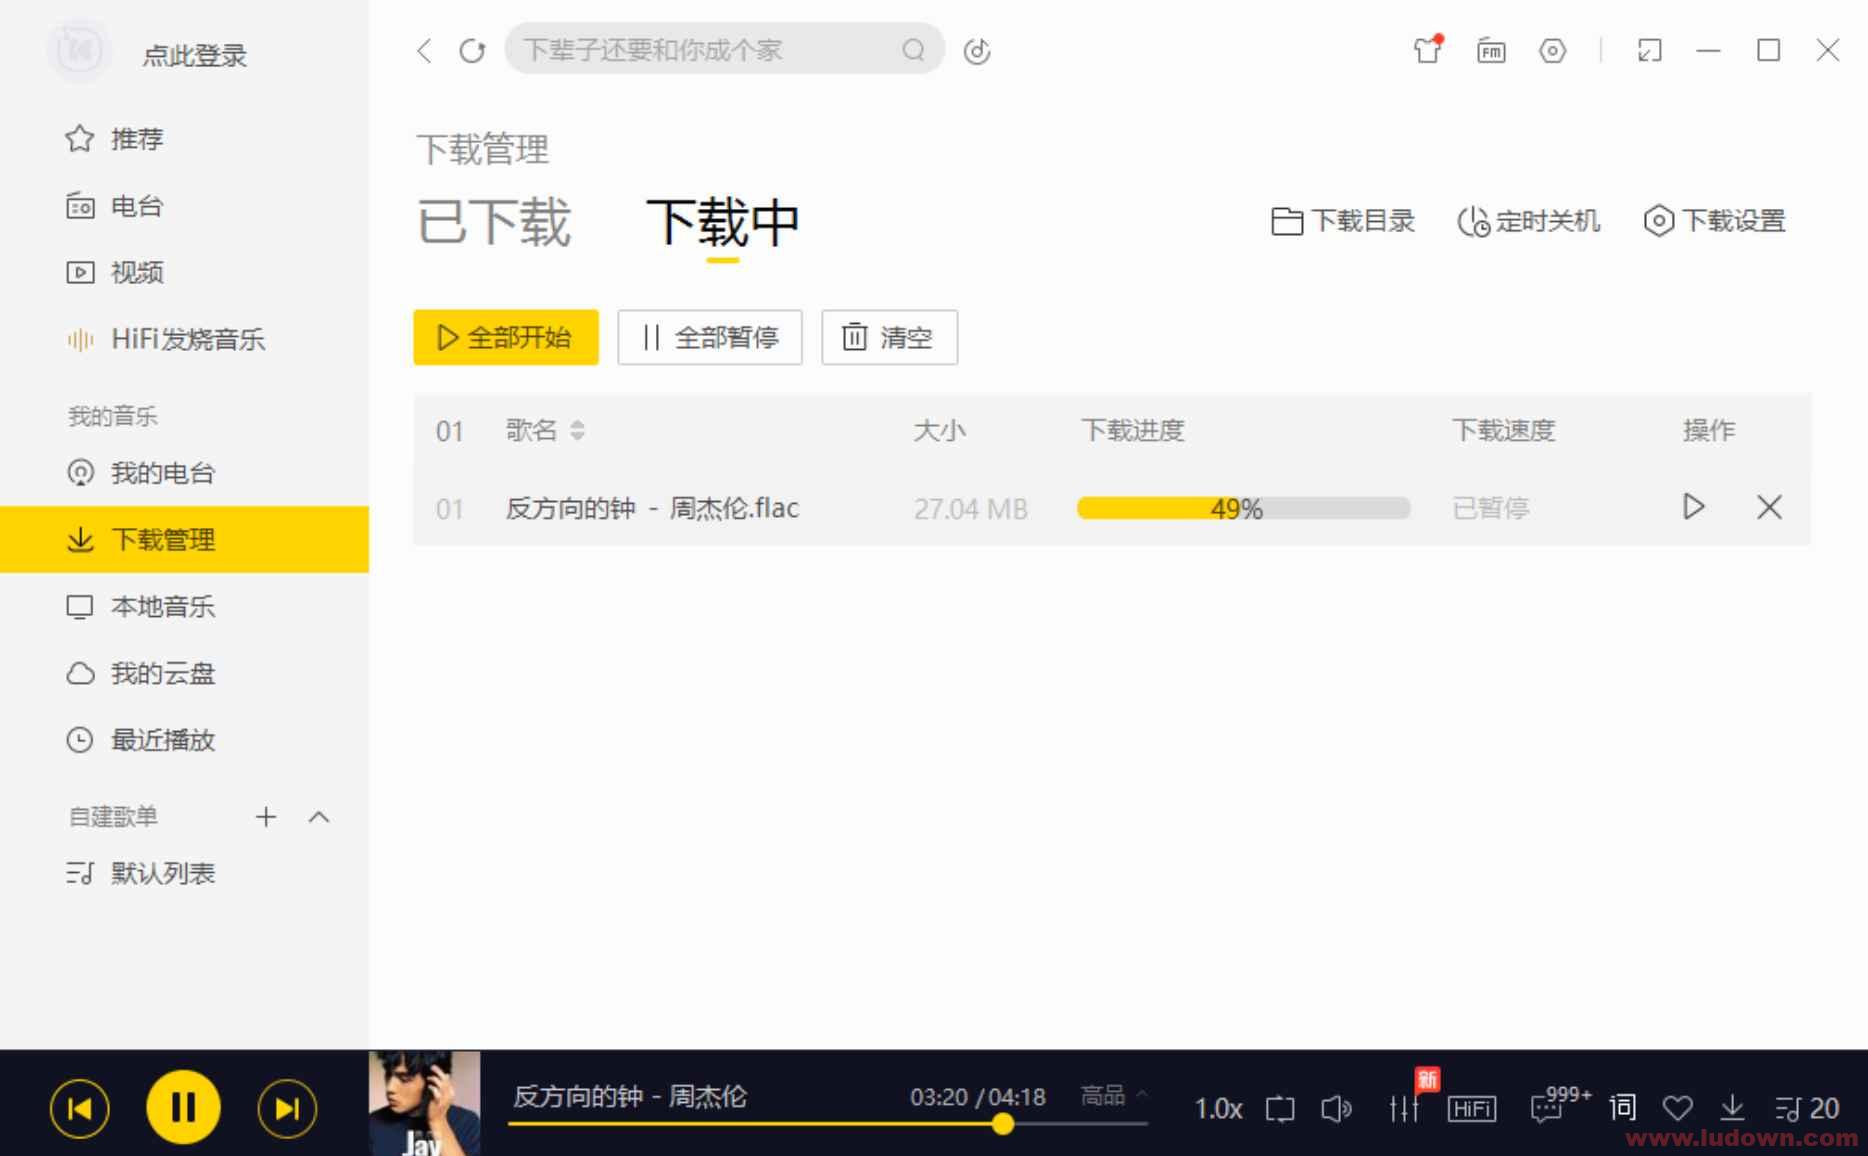
Task: Click the 全部开始 button
Action: click(506, 337)
